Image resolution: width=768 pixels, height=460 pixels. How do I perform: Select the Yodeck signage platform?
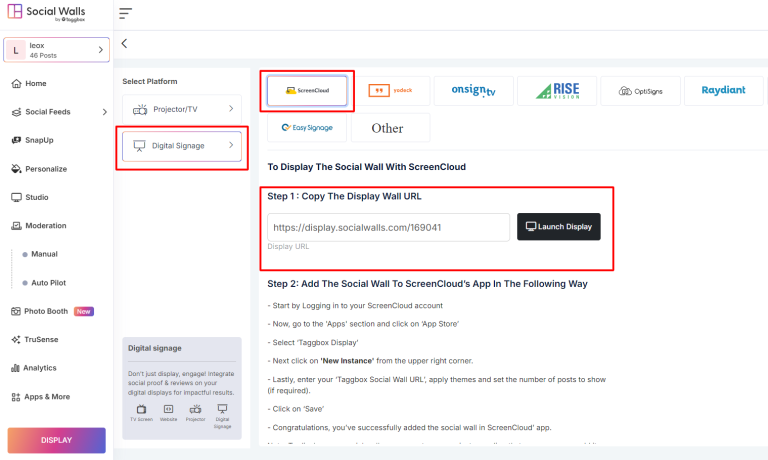[391, 91]
